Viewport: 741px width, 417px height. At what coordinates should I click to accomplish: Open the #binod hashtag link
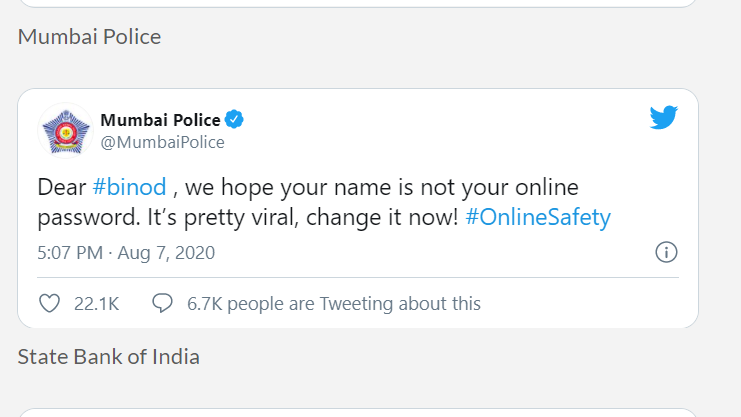(x=129, y=187)
